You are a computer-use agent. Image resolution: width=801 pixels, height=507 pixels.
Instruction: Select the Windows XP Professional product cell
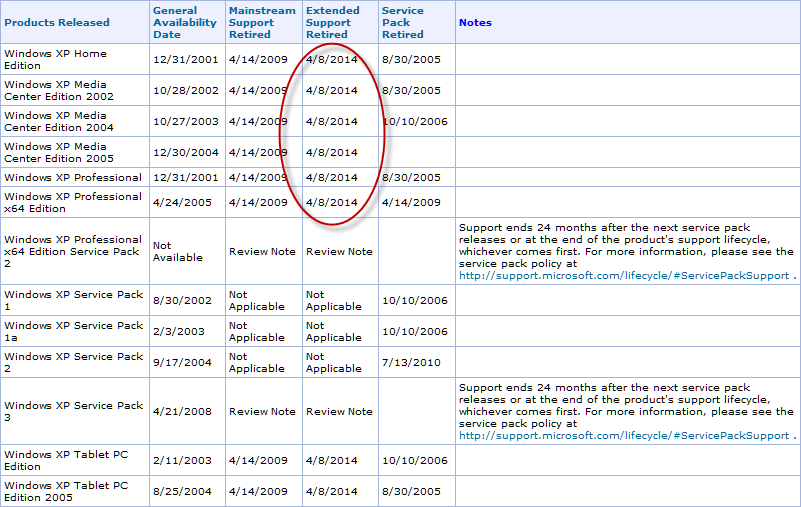click(73, 177)
